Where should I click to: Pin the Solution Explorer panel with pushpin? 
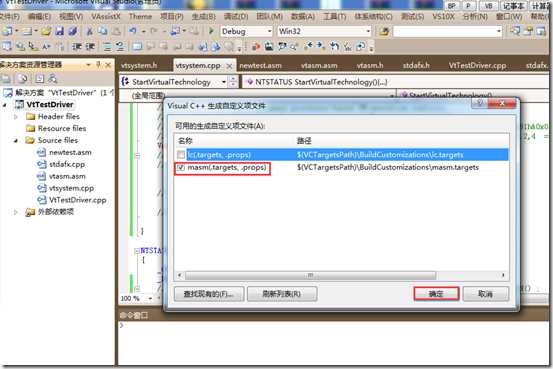click(x=98, y=65)
